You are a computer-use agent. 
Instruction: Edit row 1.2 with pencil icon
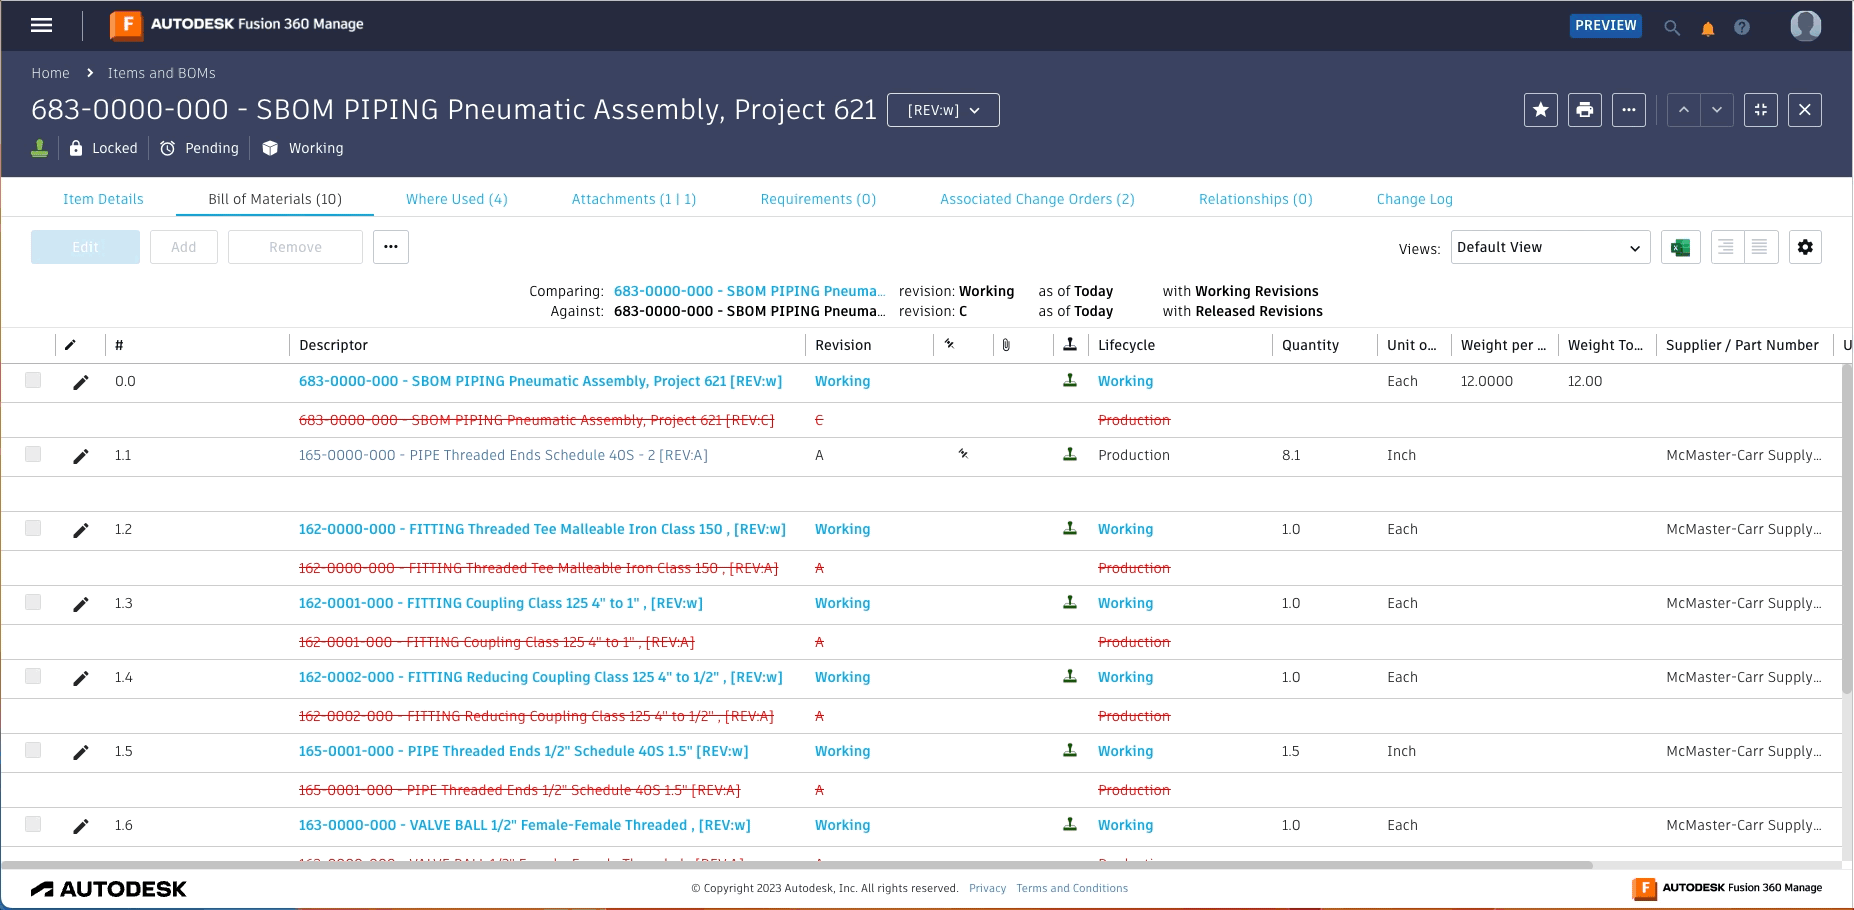click(81, 530)
